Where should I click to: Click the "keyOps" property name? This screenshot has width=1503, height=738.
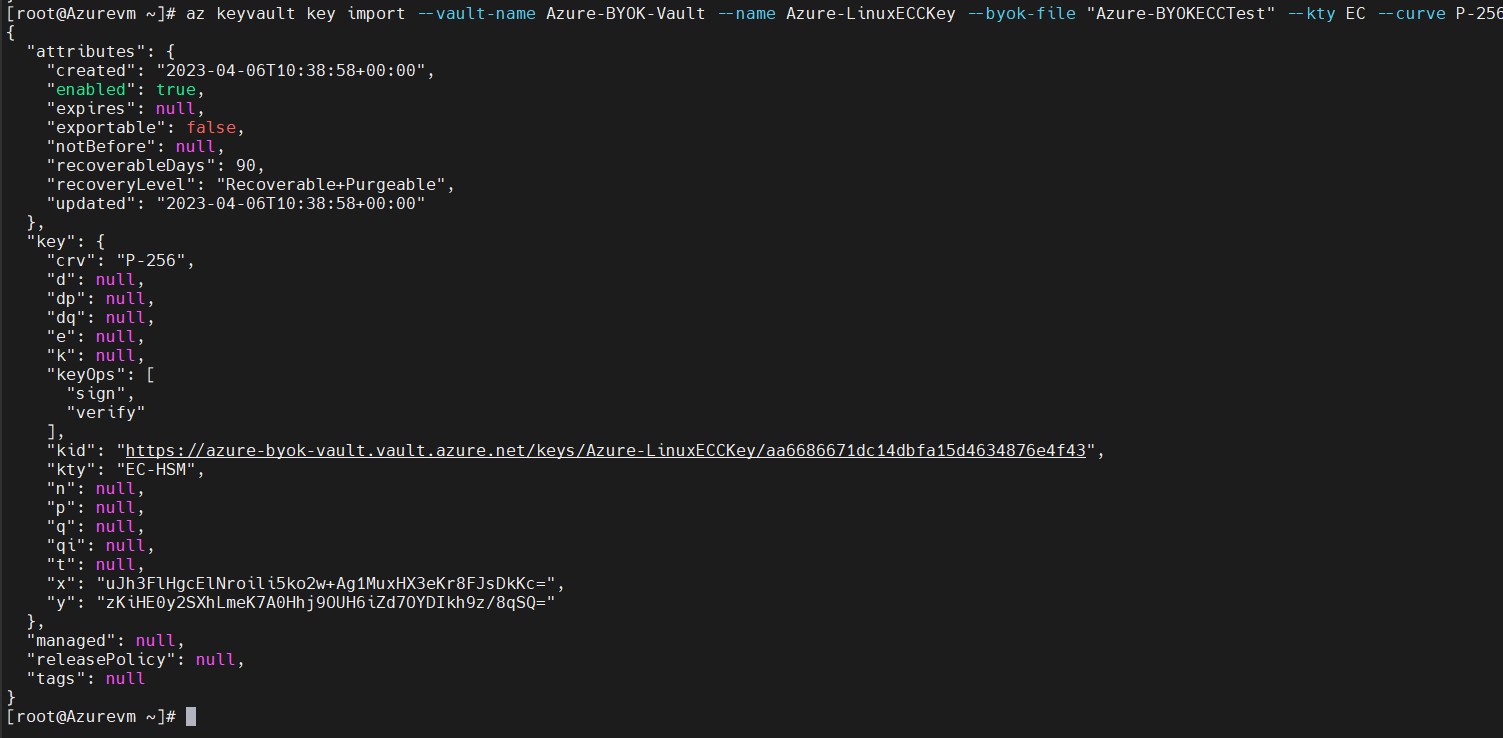pos(85,374)
